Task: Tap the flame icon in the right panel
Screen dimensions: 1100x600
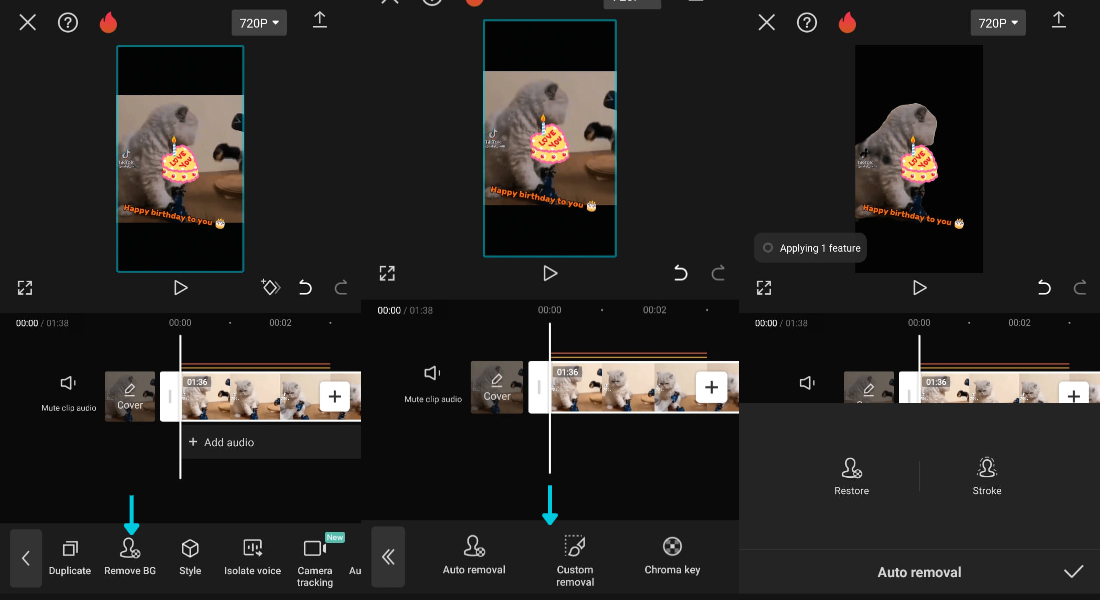Action: [847, 22]
